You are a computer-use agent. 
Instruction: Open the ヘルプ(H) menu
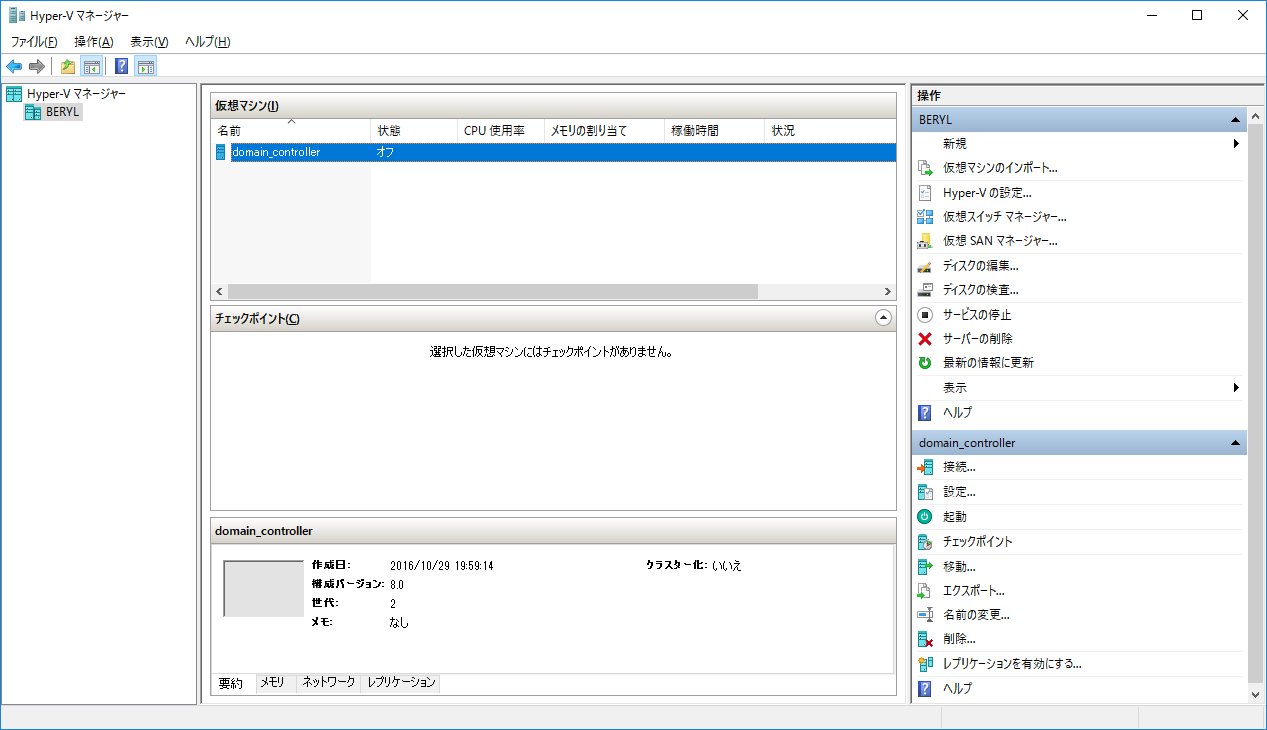pos(208,42)
